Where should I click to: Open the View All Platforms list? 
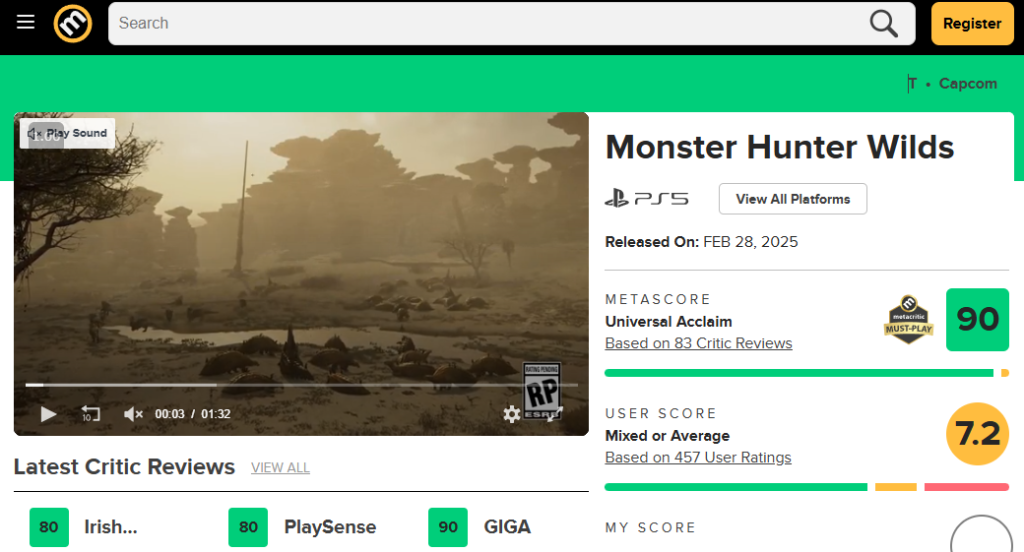coord(792,199)
